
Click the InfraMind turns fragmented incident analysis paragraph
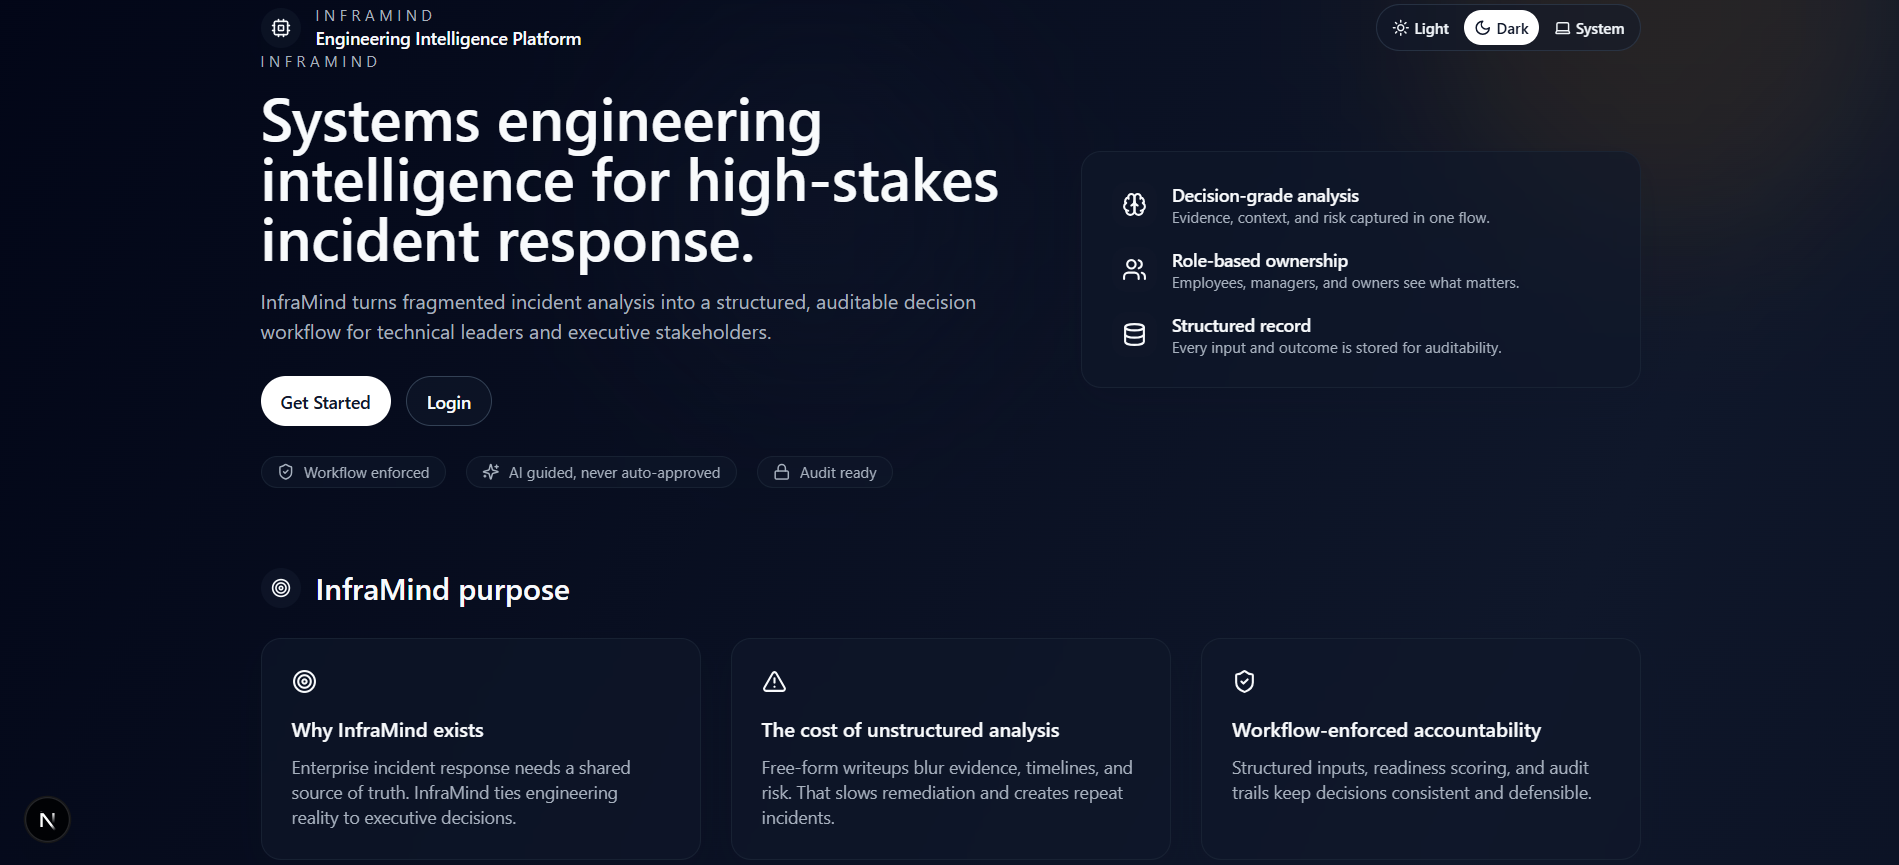(x=618, y=317)
